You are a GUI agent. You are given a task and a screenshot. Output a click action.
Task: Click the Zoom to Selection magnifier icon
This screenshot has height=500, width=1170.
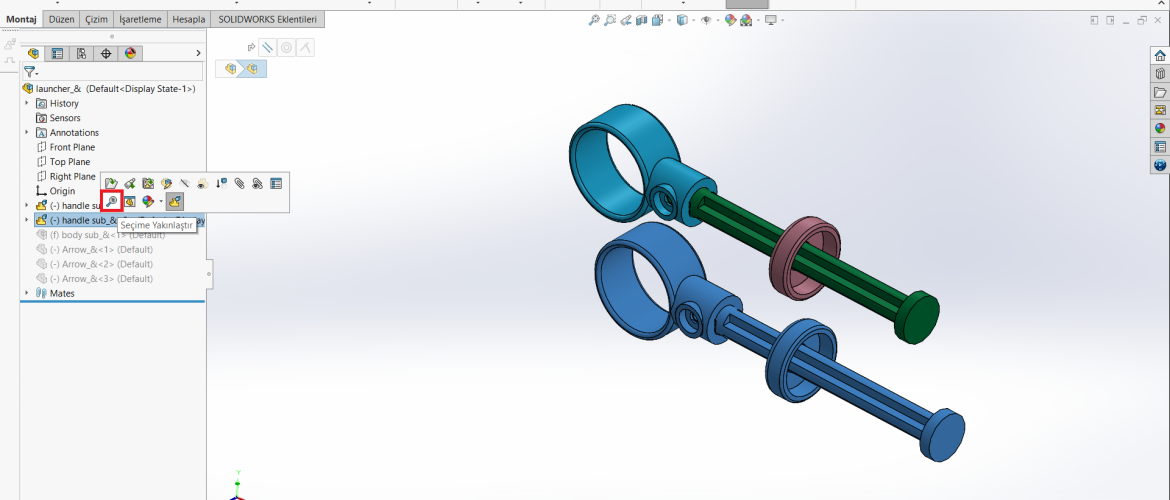pyautogui.click(x=112, y=202)
